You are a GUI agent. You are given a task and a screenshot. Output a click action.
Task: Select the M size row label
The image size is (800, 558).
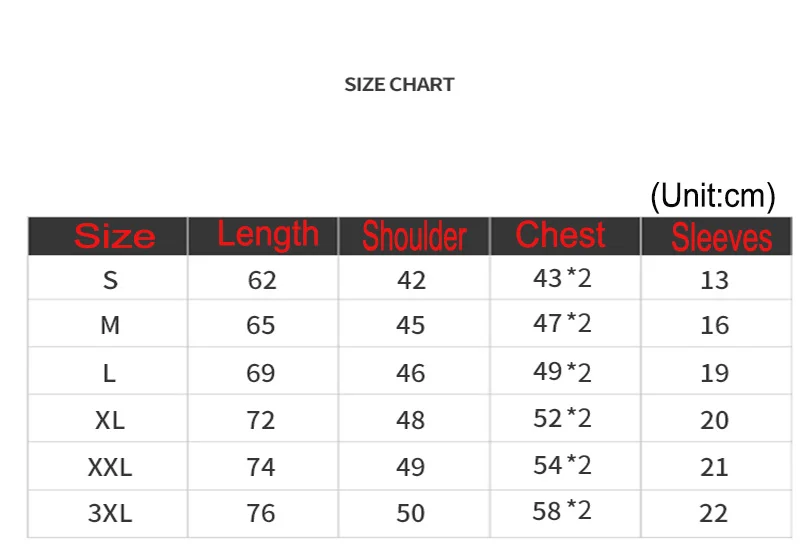tap(110, 325)
